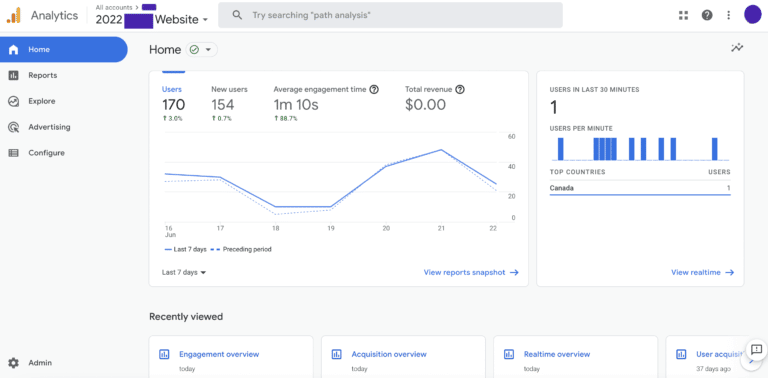Expand the Home data quality status dropdown
Image resolution: width=768 pixels, height=378 pixels.
pyautogui.click(x=202, y=49)
